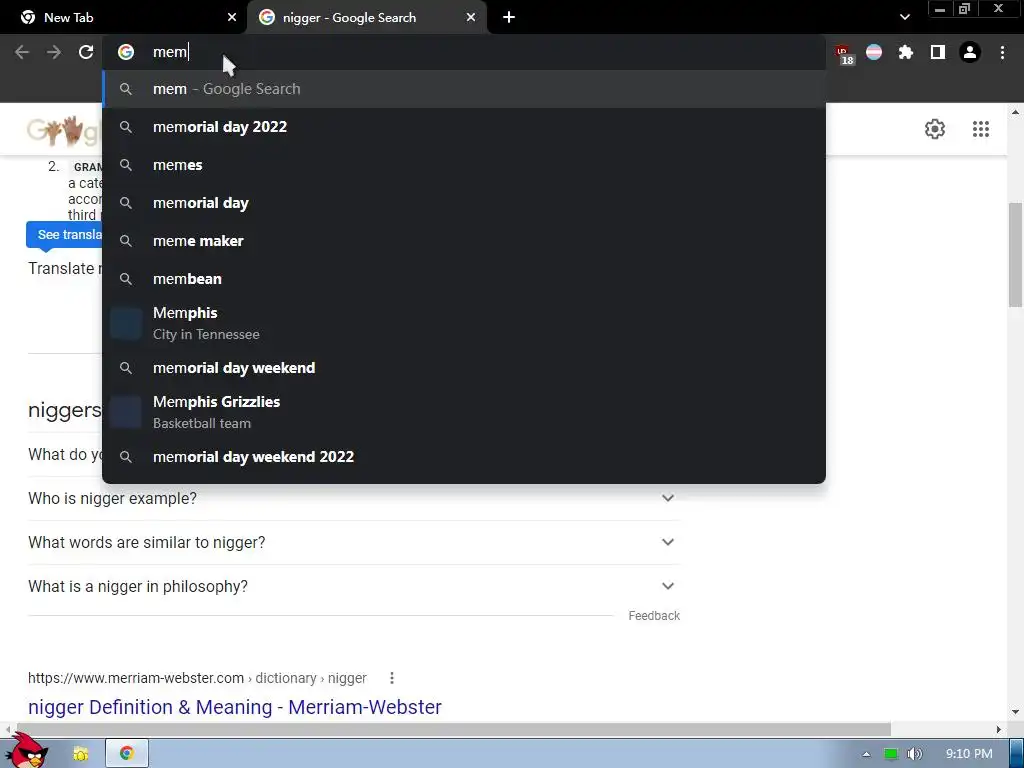Select 'mem - Google Search' suggestion
The image size is (1024, 768).
pyautogui.click(x=464, y=89)
